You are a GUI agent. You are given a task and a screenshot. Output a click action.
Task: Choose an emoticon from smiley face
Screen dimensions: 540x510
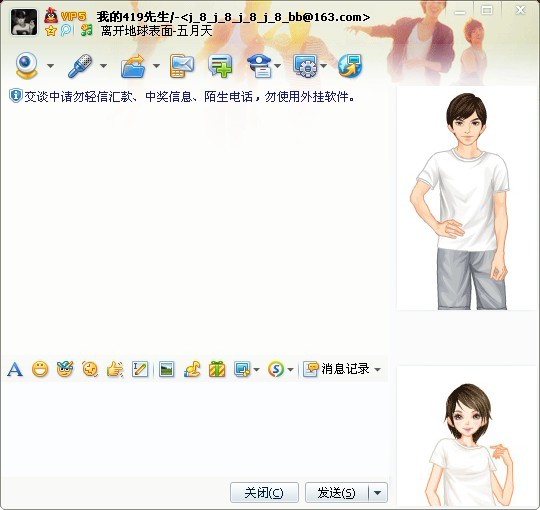click(40, 370)
